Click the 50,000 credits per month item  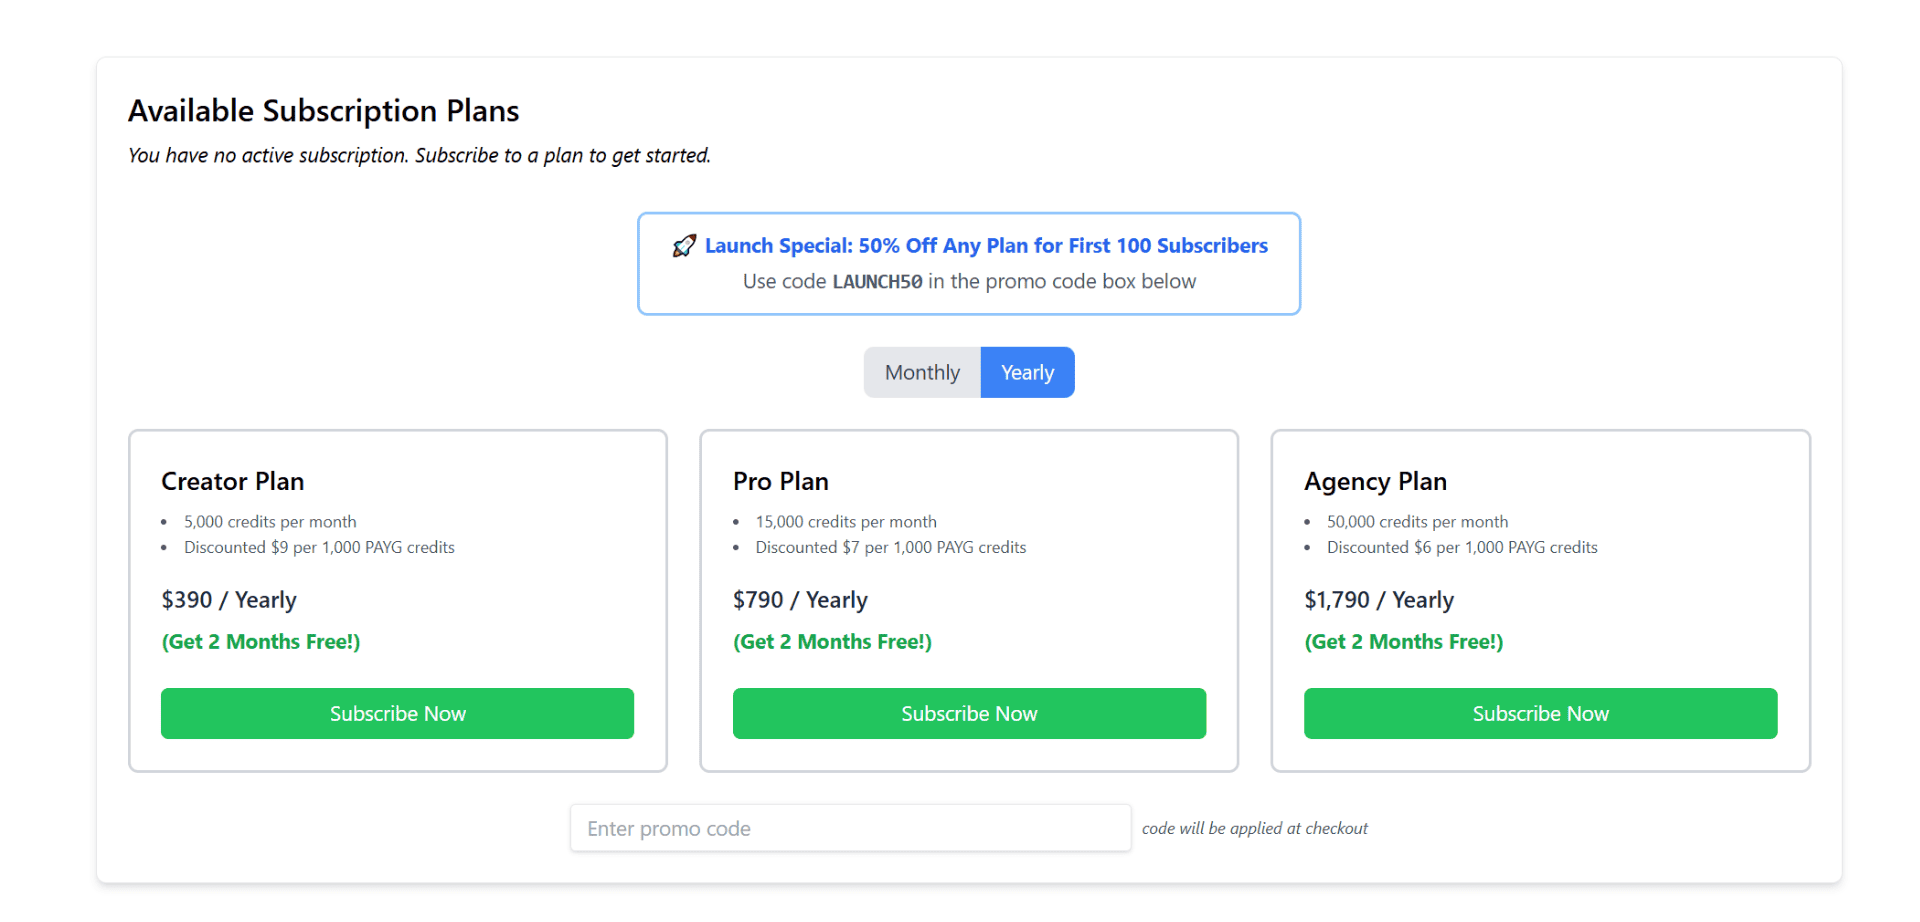(1417, 522)
